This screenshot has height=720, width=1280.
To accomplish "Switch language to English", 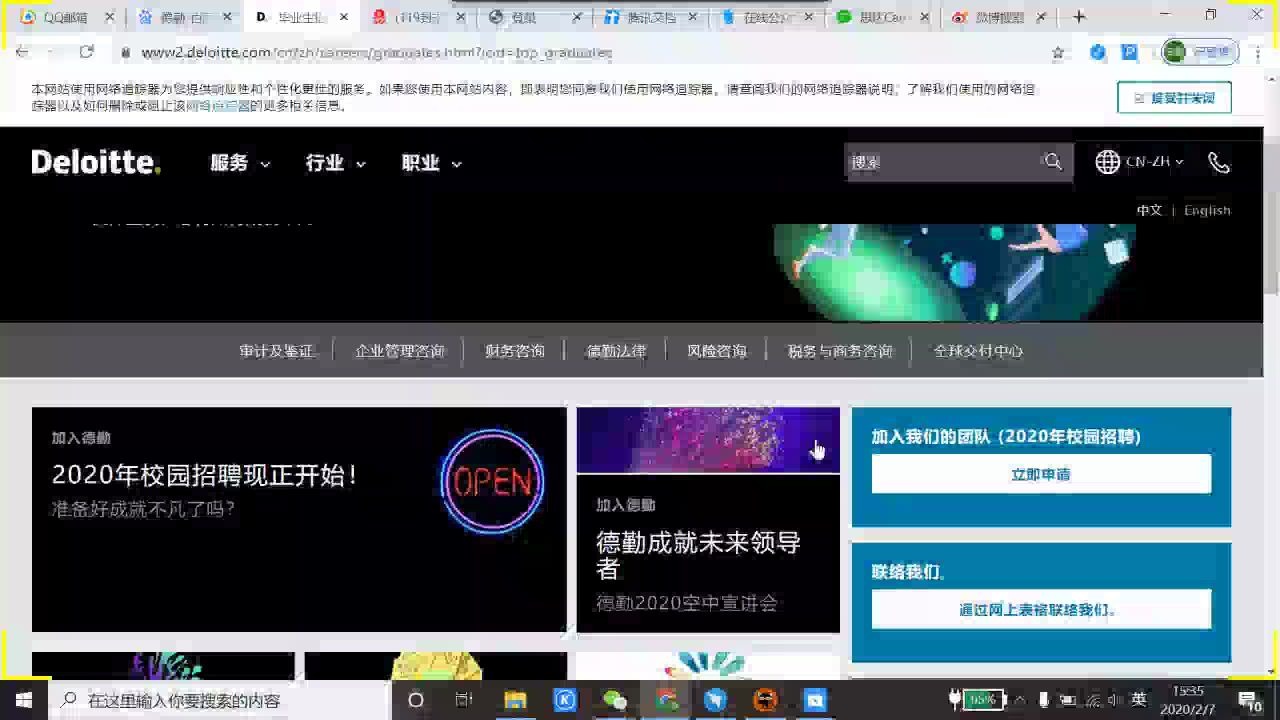I will (1207, 210).
